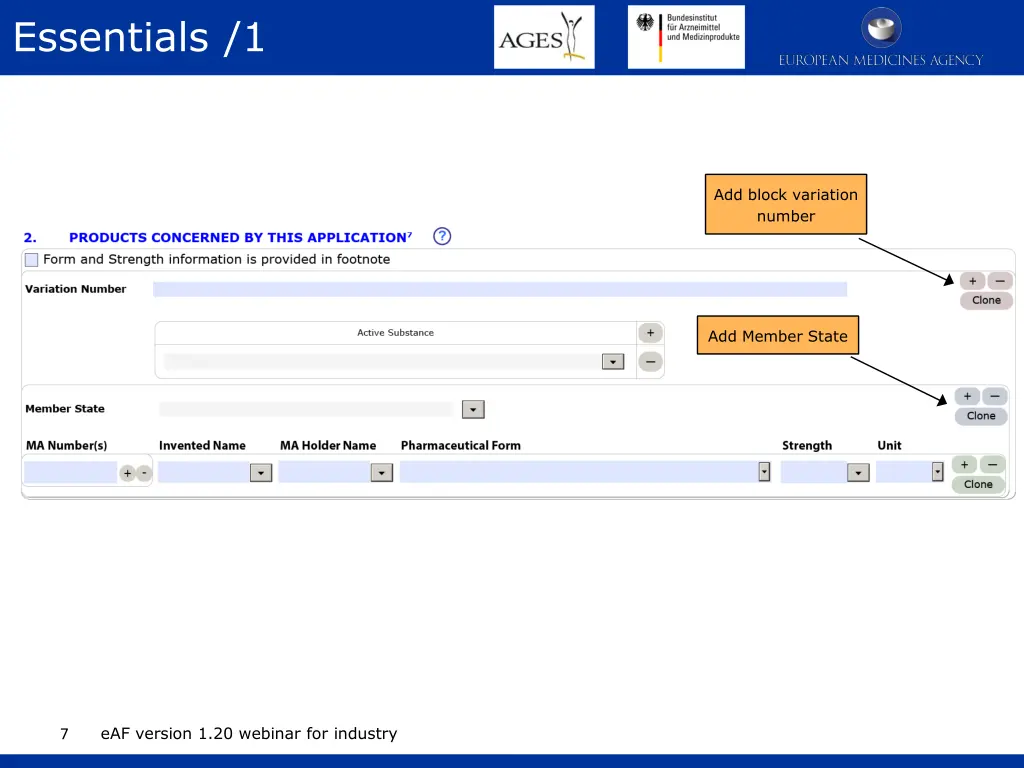
Task: Remove the MA Number entry
Action: 144,473
